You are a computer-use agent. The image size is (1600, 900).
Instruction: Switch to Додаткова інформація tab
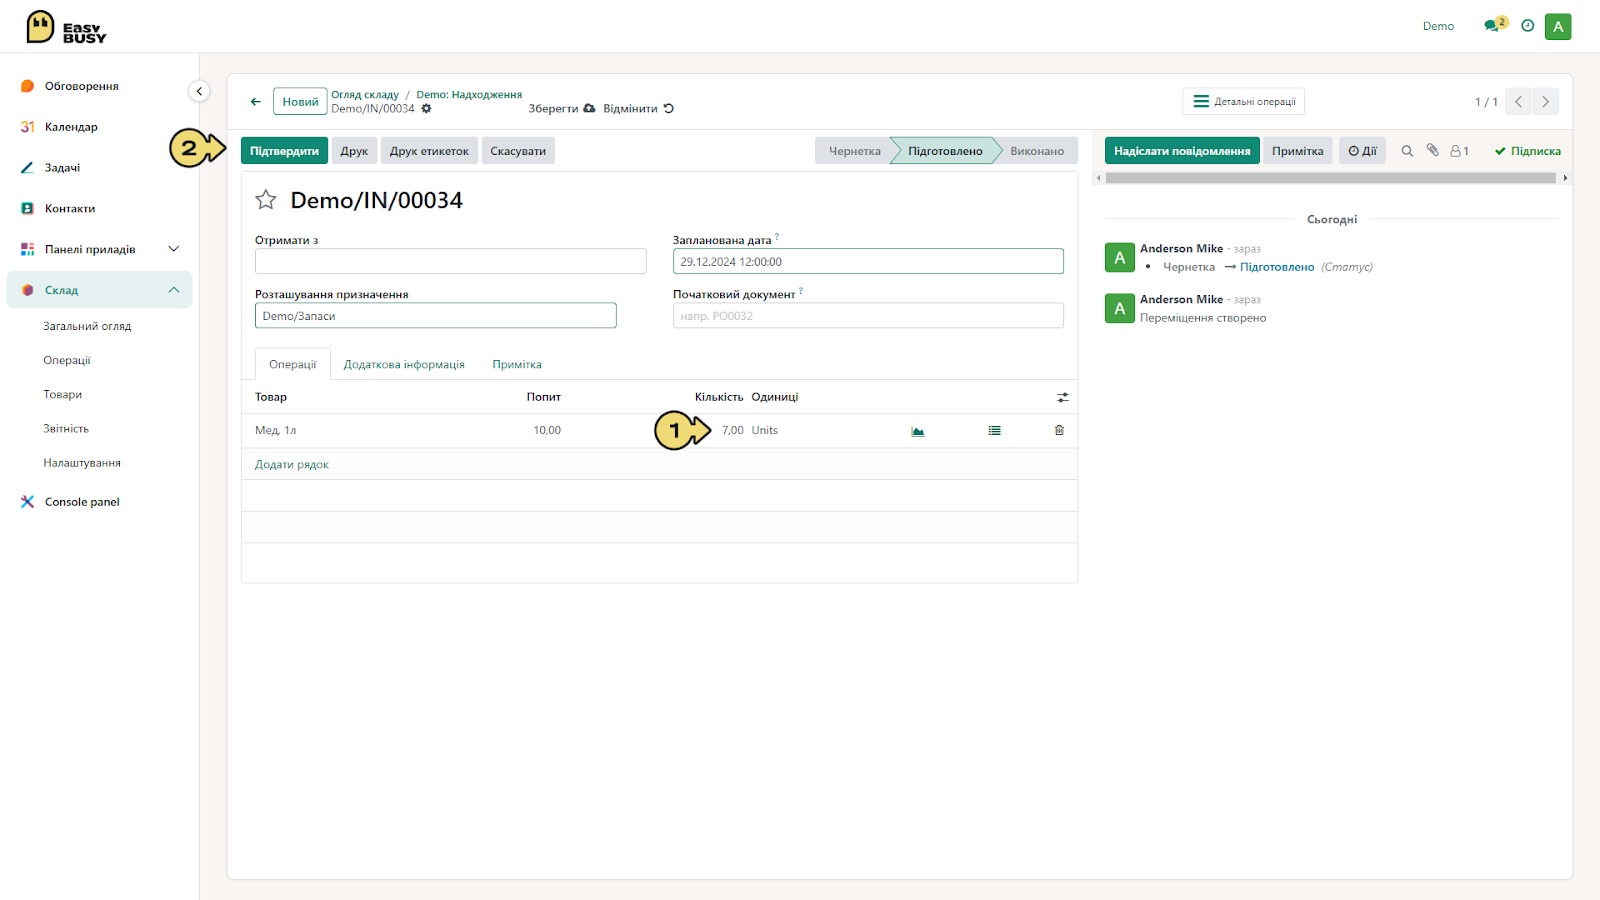tap(404, 365)
